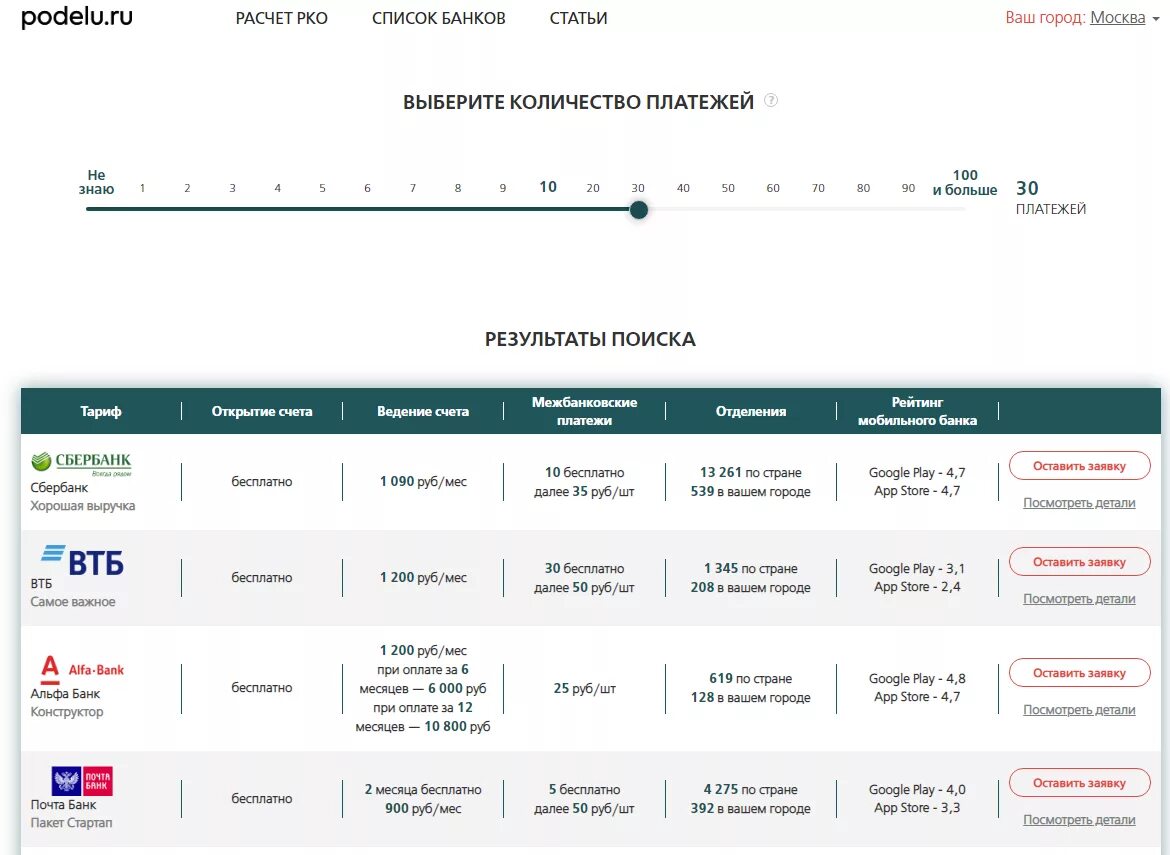
Task: Click Оставить заявку for Сбербанк
Action: [x=1079, y=465]
